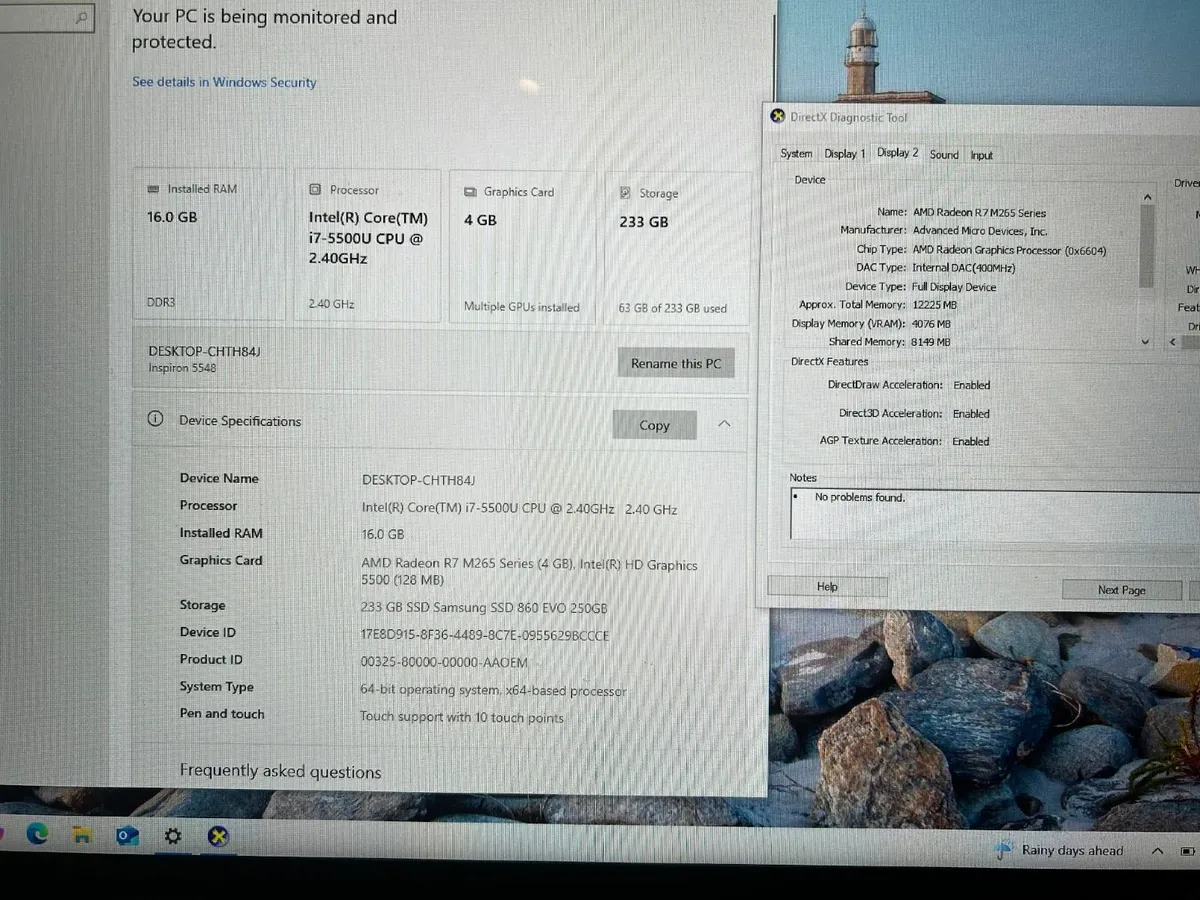The height and width of the screenshot is (900, 1200).
Task: Select the Multiple GPUs installed text
Action: pos(521,307)
